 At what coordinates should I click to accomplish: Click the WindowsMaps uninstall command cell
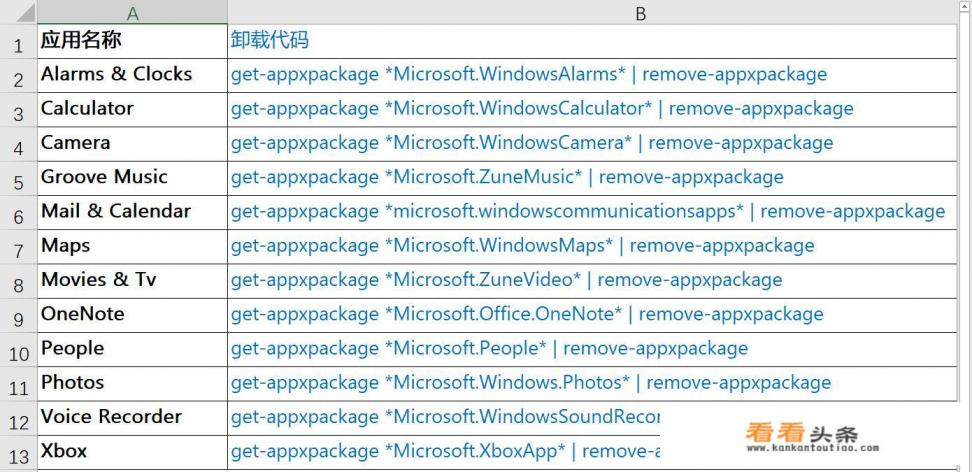[x=592, y=246]
